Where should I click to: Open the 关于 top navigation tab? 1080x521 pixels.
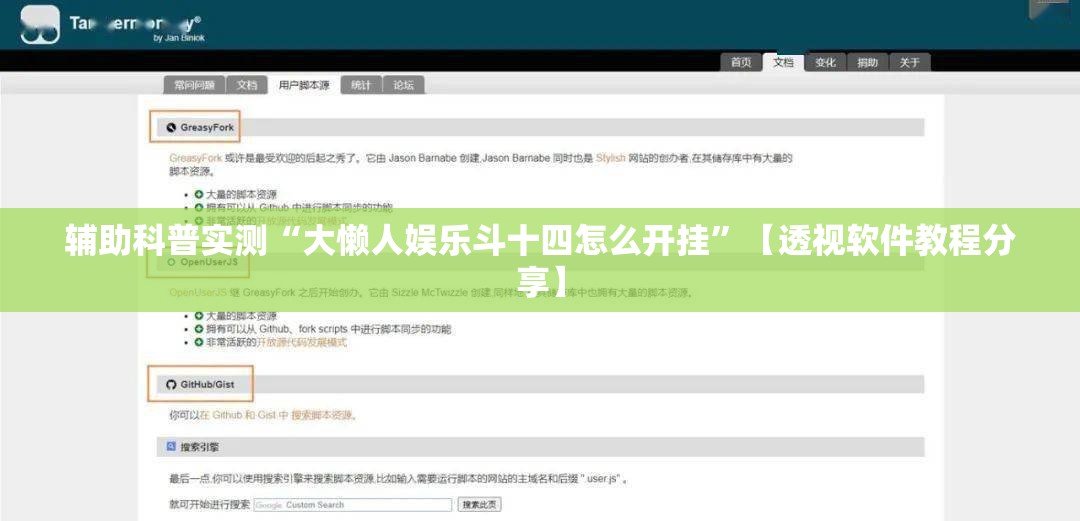[x=910, y=63]
